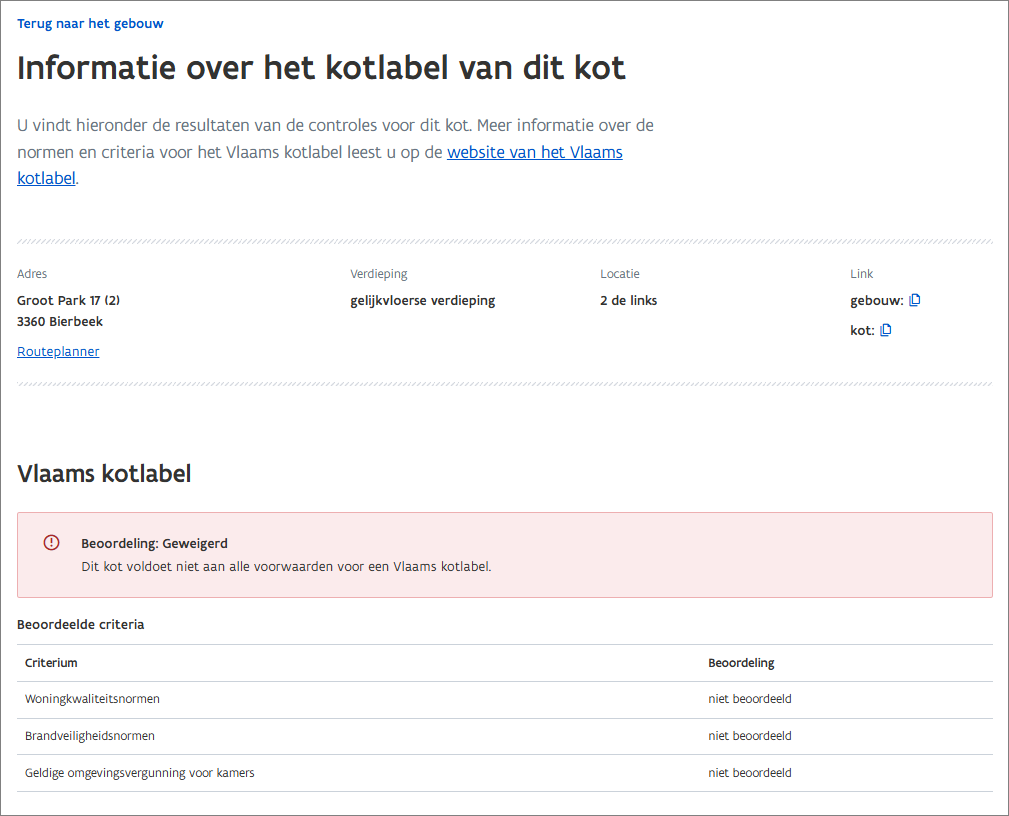Click the Beoordeling column header
Viewport: 1009px width, 816px height.
[x=741, y=663]
